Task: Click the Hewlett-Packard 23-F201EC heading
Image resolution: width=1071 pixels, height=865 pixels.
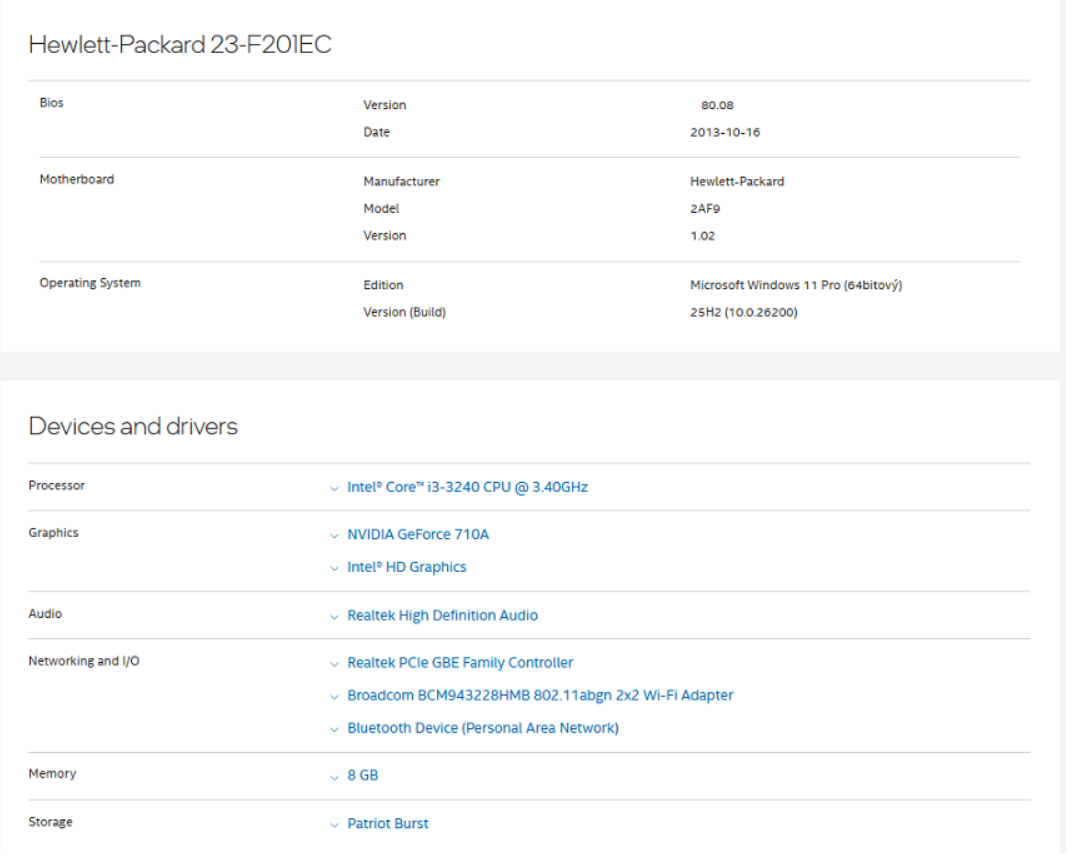Action: point(180,45)
